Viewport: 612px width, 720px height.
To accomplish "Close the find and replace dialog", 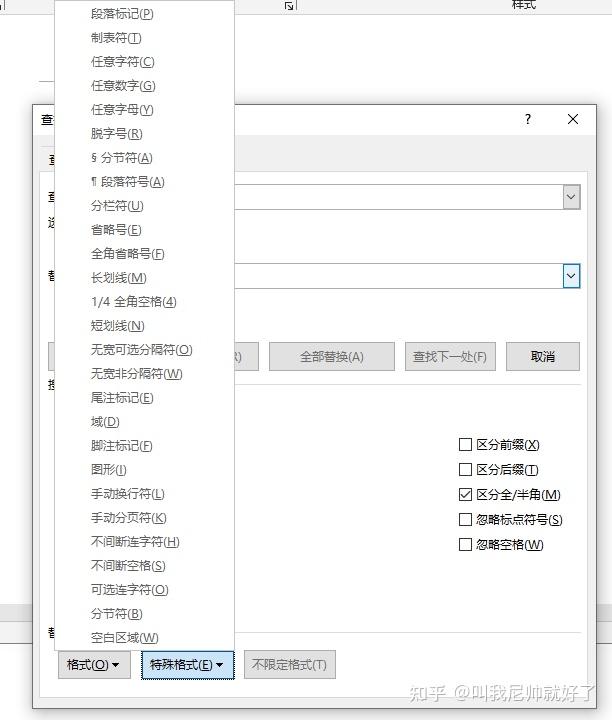I will point(573,119).
